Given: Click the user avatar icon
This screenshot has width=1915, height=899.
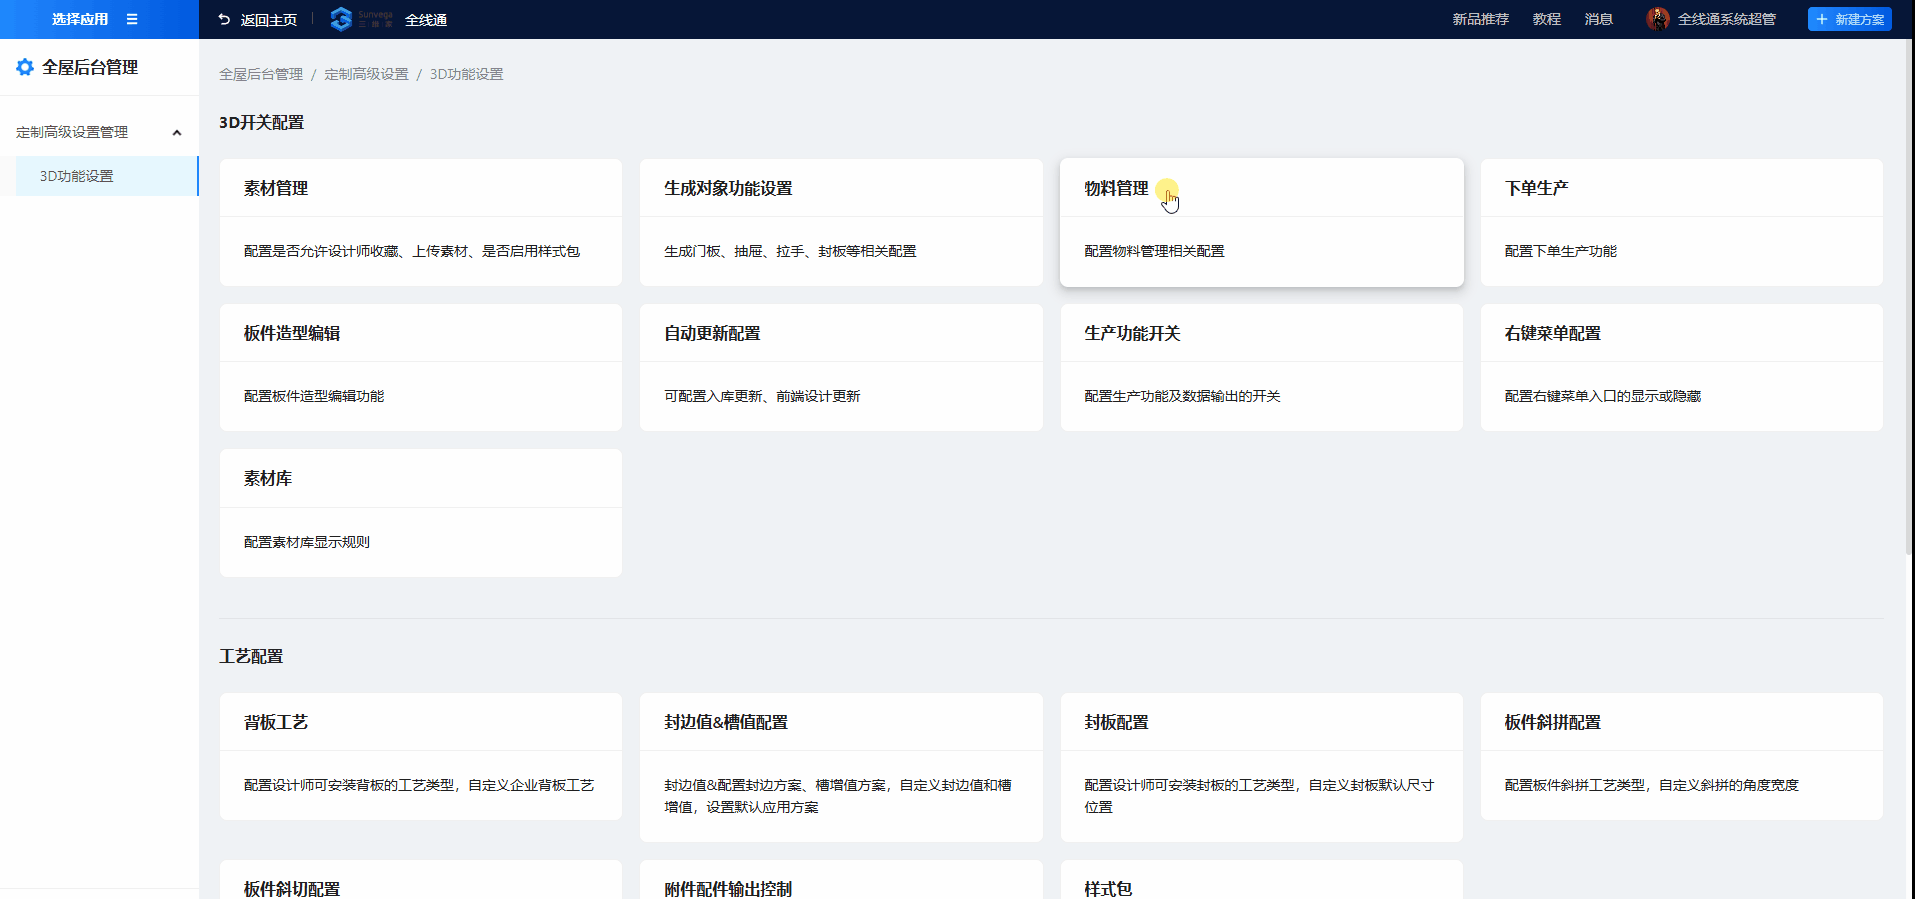Looking at the screenshot, I should coord(1657,19).
